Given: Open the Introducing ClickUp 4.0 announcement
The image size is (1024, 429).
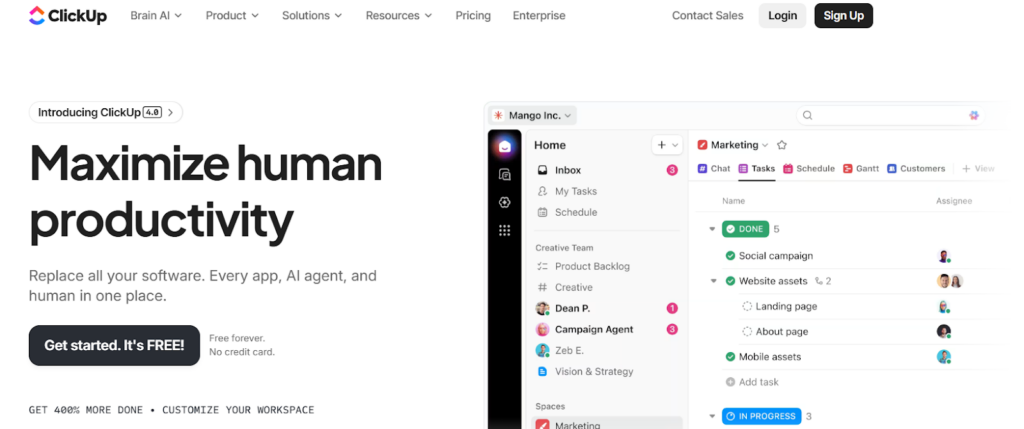Looking at the screenshot, I should [x=106, y=112].
